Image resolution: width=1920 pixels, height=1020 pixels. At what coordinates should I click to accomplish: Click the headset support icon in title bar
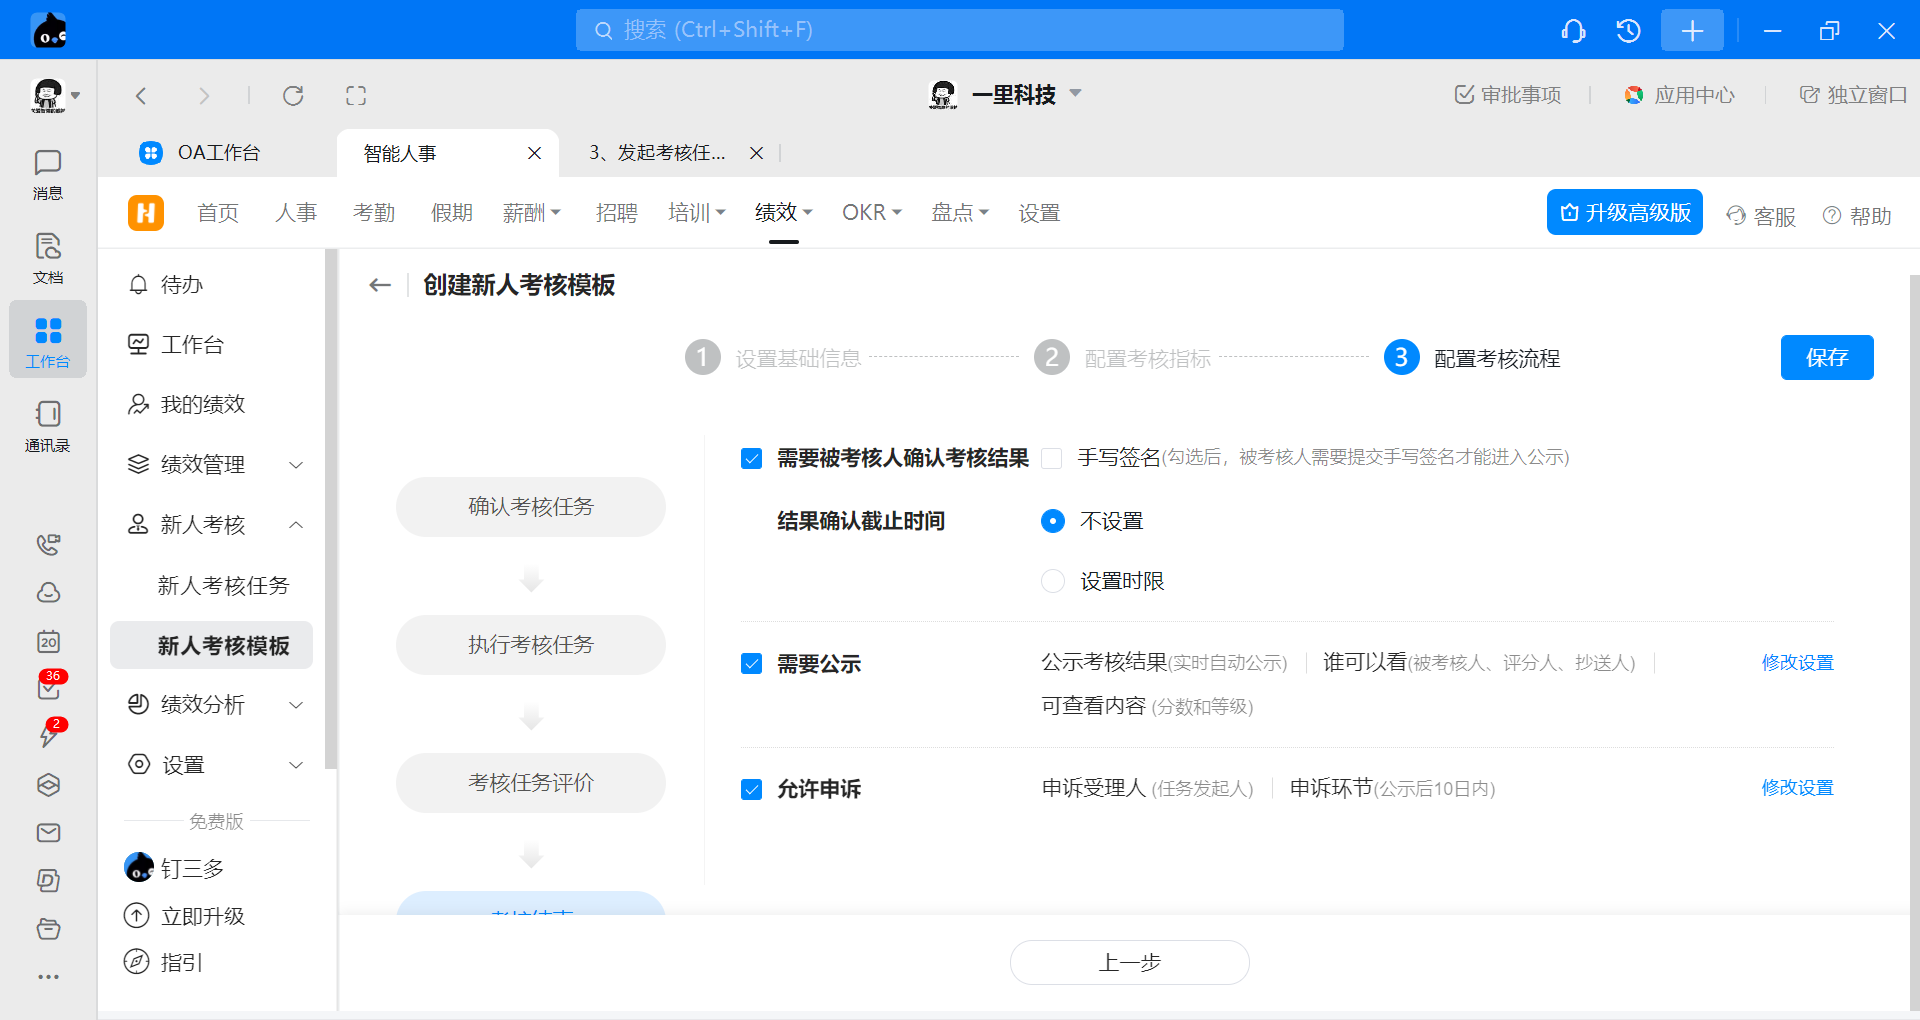[x=1573, y=31]
